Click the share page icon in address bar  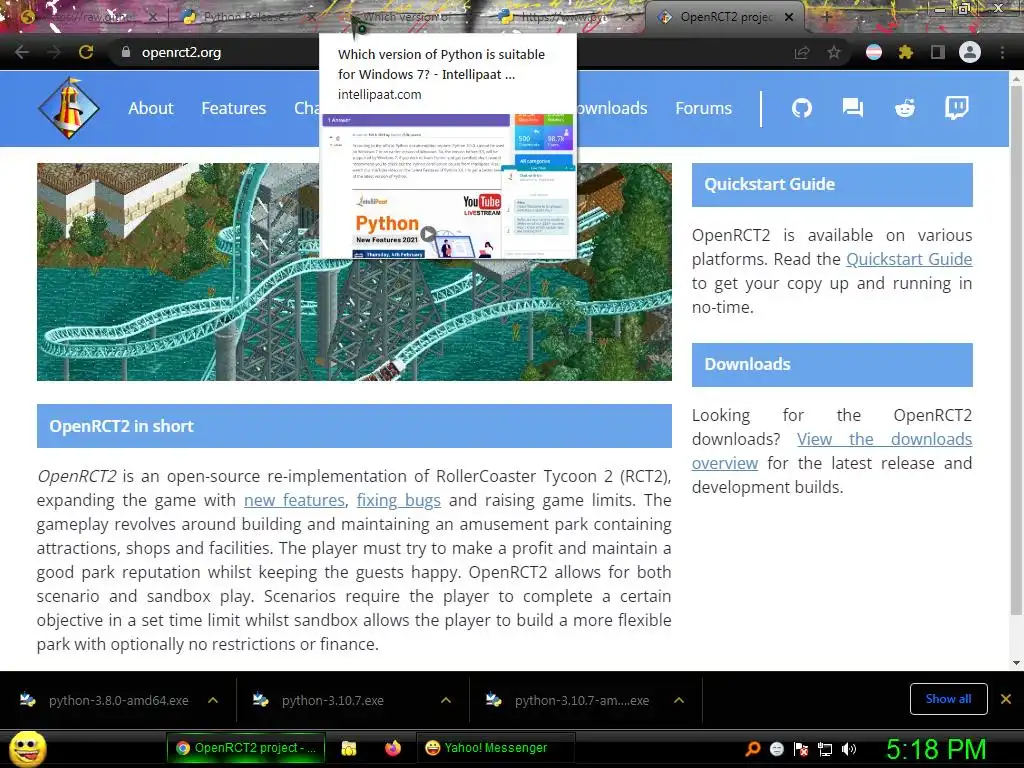[x=802, y=52]
